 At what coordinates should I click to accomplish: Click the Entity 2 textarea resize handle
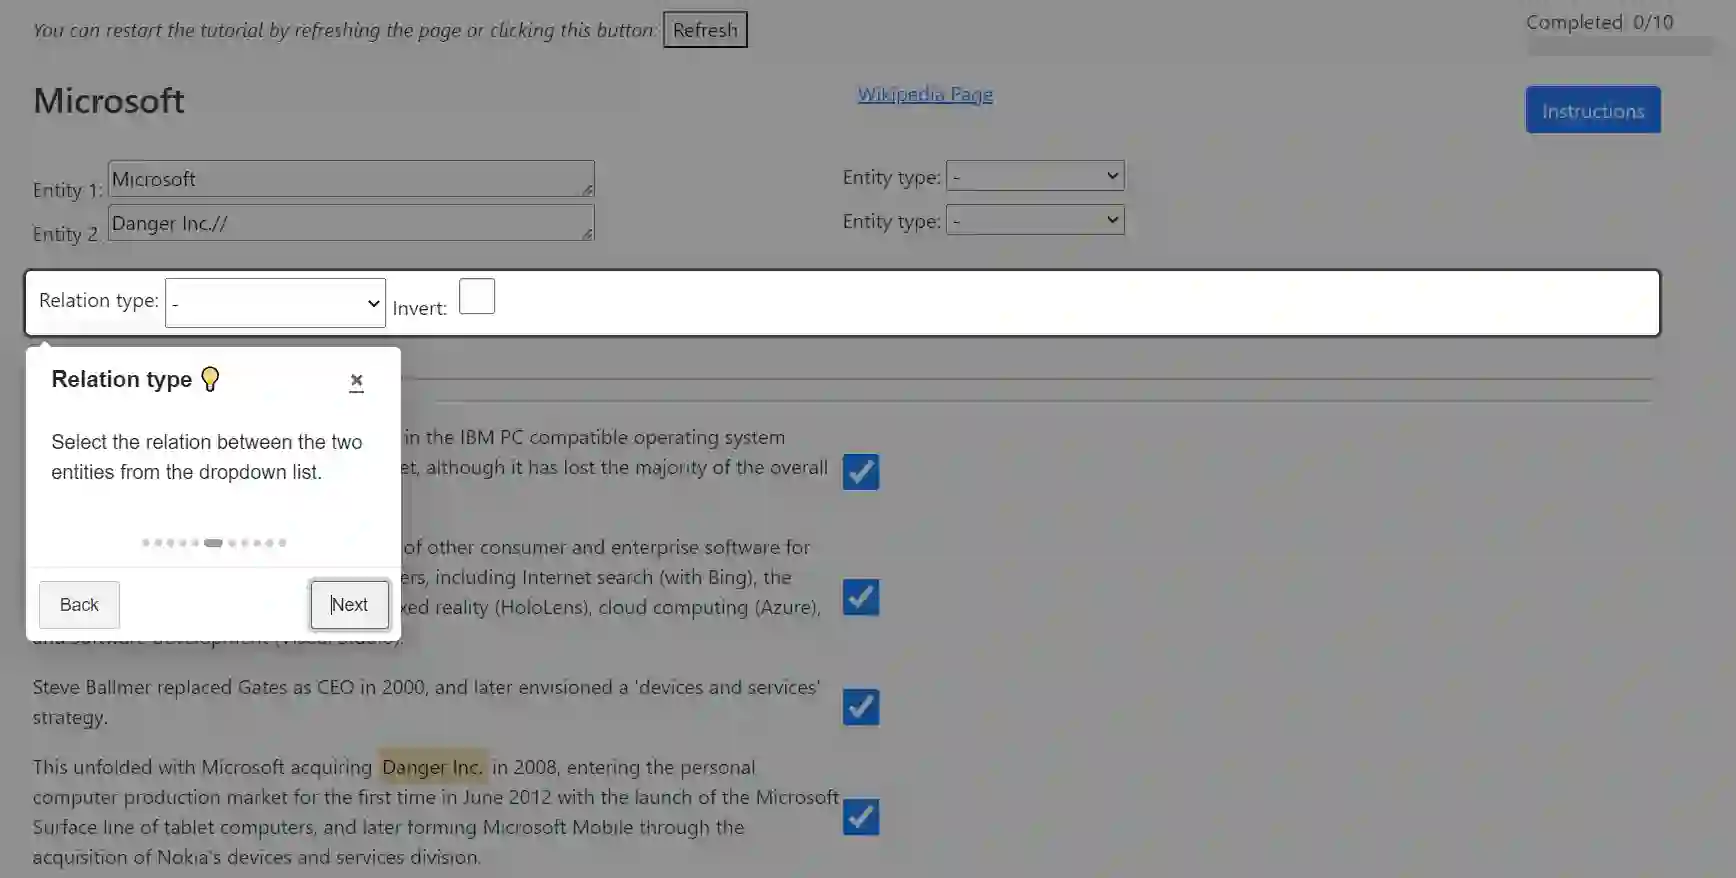click(587, 233)
